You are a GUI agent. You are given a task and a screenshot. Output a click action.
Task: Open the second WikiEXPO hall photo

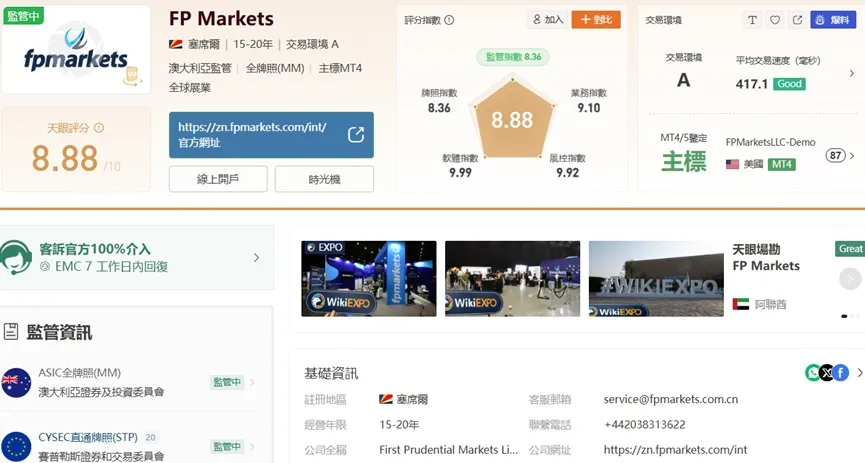click(x=512, y=279)
